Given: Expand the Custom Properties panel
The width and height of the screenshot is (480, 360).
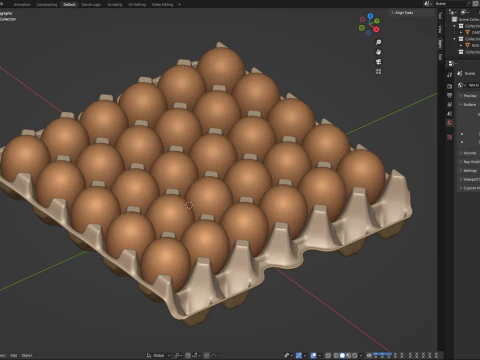Looking at the screenshot, I should tap(469, 188).
